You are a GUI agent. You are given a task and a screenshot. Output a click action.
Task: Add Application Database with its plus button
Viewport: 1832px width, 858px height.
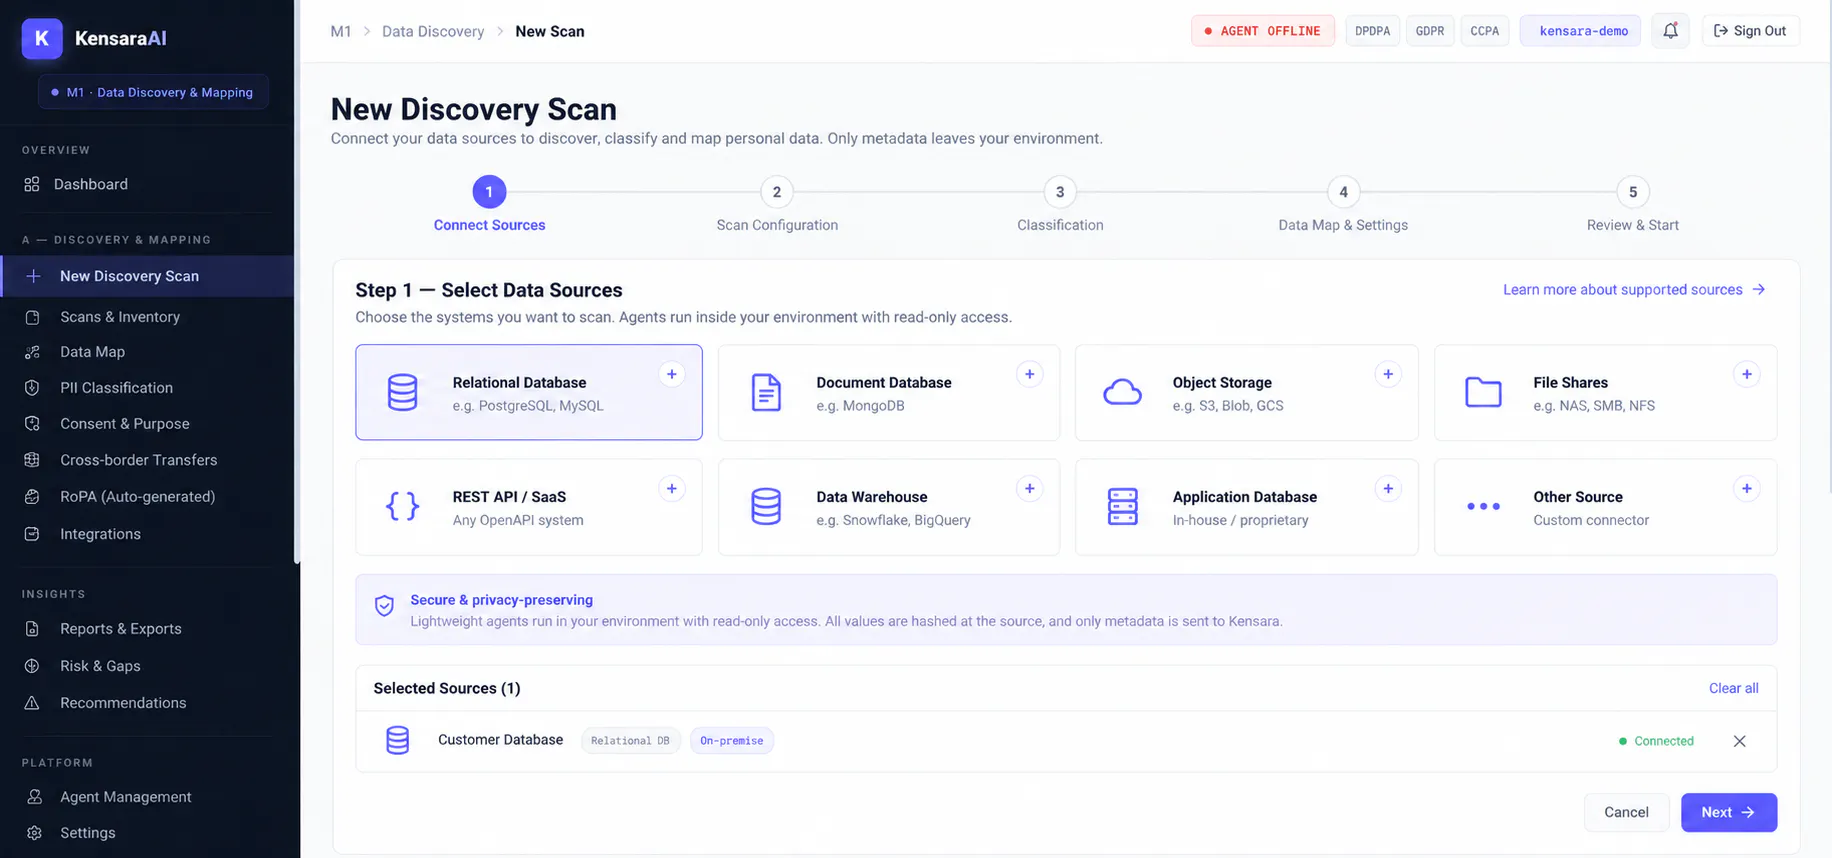pyautogui.click(x=1388, y=488)
